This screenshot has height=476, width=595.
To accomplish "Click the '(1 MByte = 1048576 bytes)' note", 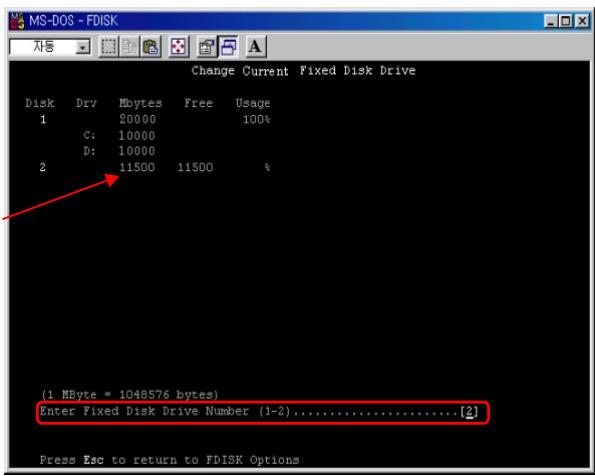I will pos(130,395).
